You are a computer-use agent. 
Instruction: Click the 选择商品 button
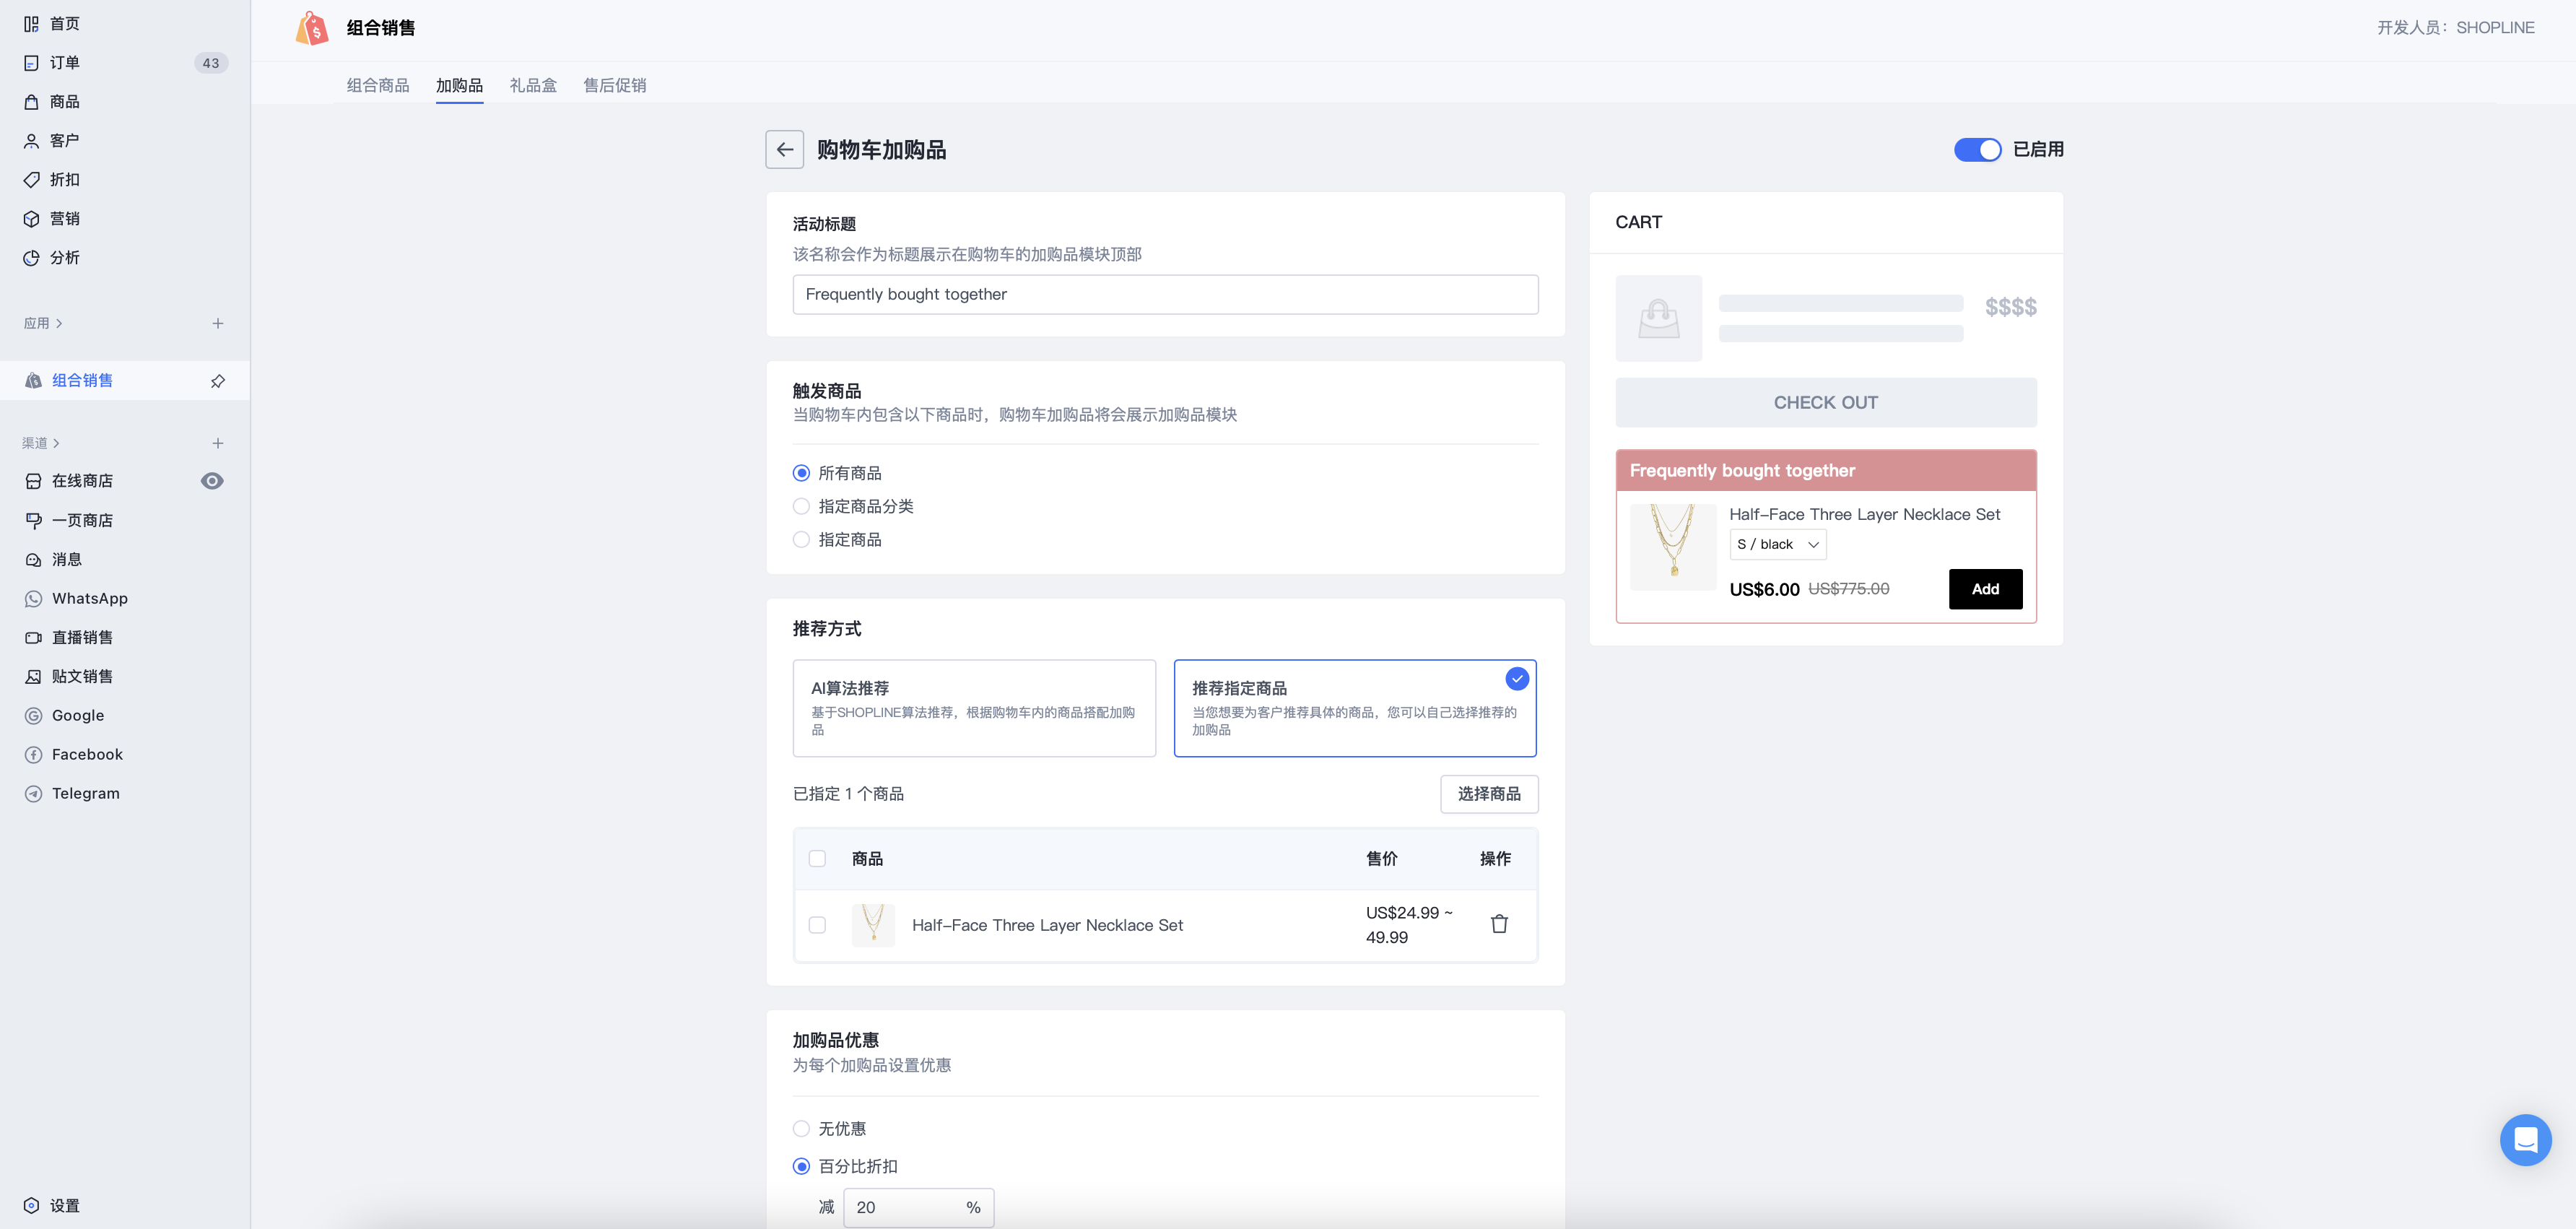point(1488,793)
